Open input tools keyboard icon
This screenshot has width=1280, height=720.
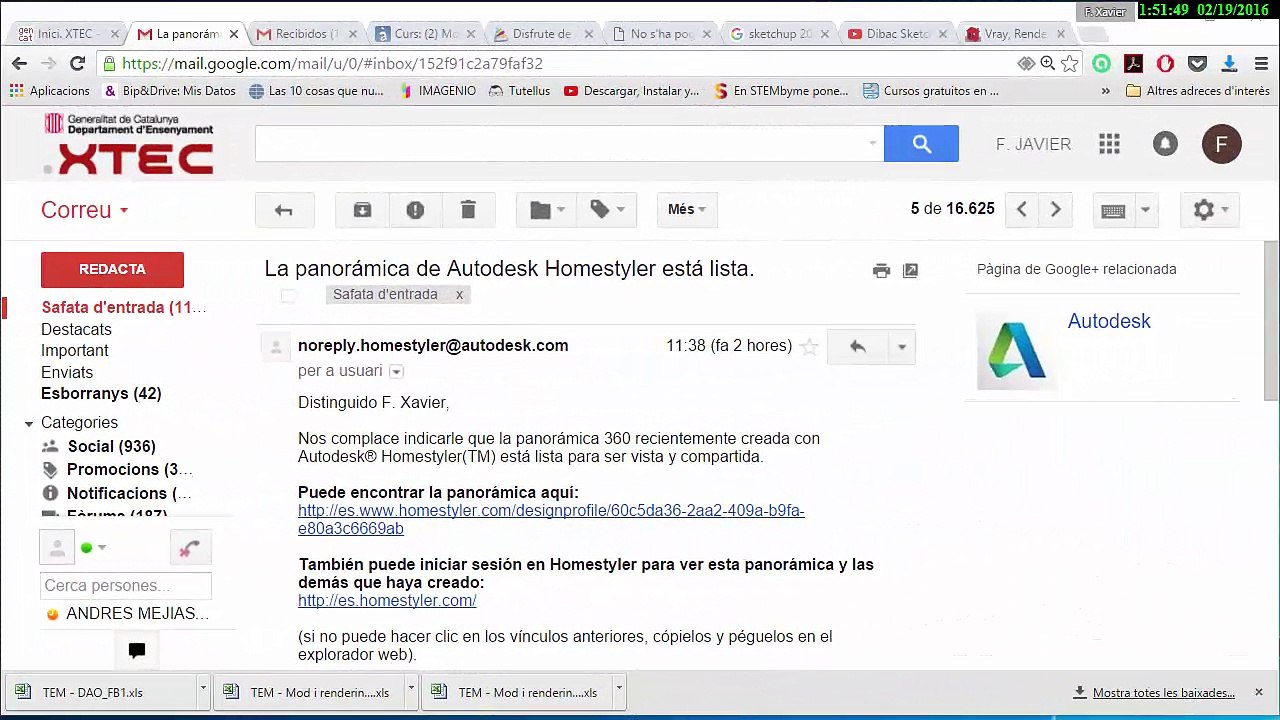click(1113, 210)
